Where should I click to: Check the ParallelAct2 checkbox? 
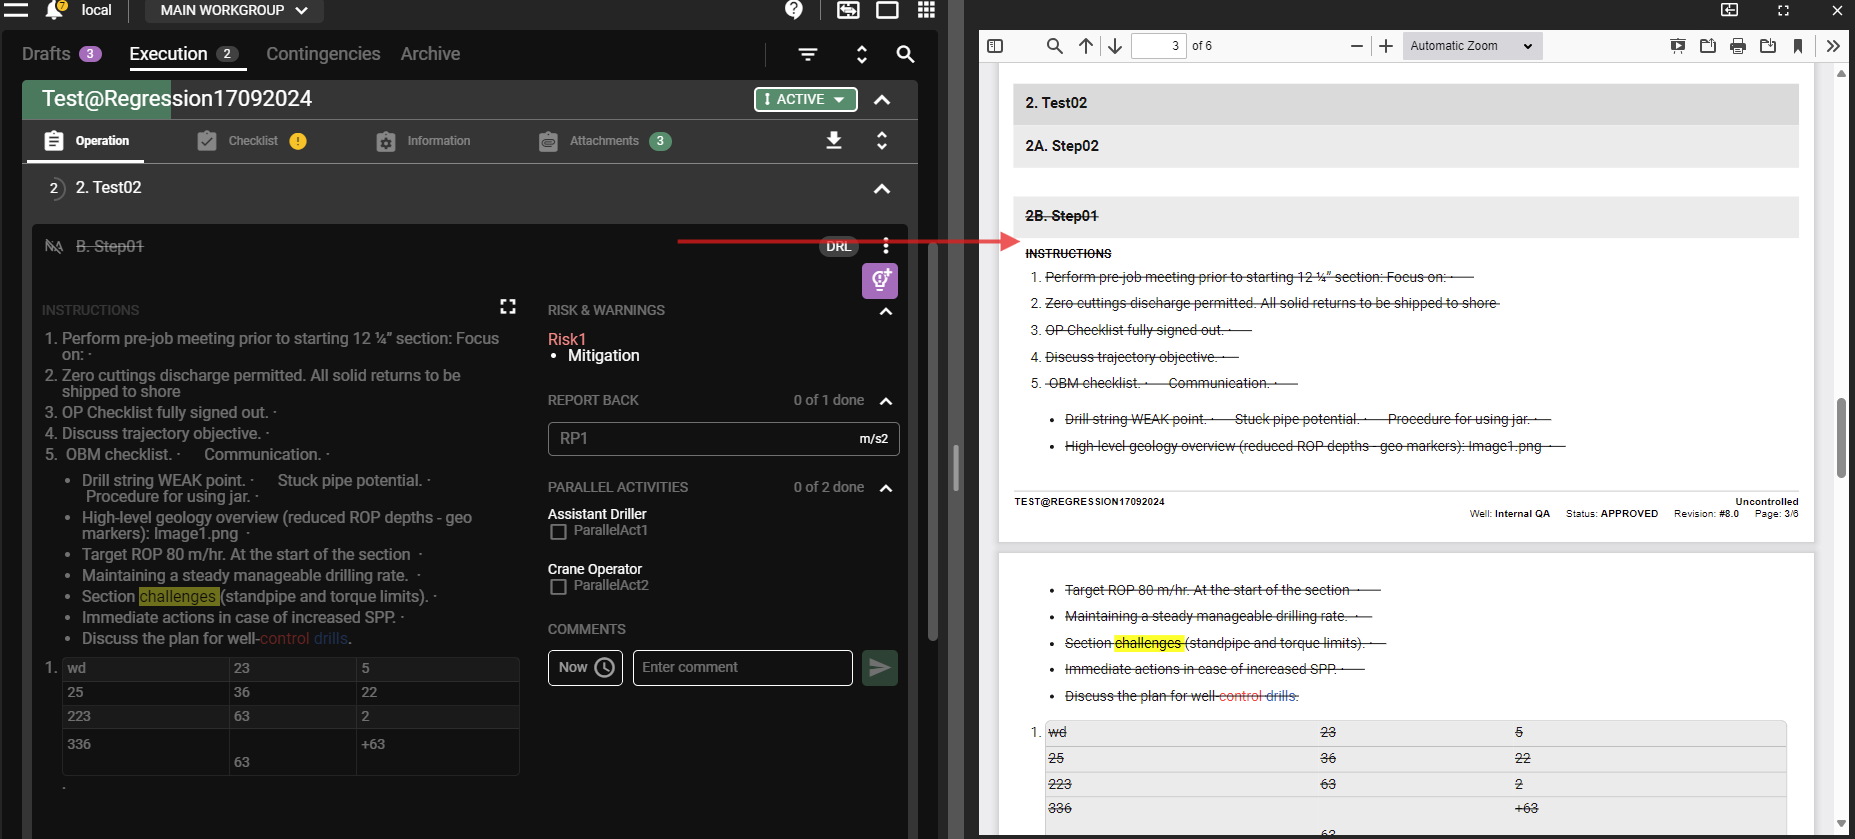559,587
